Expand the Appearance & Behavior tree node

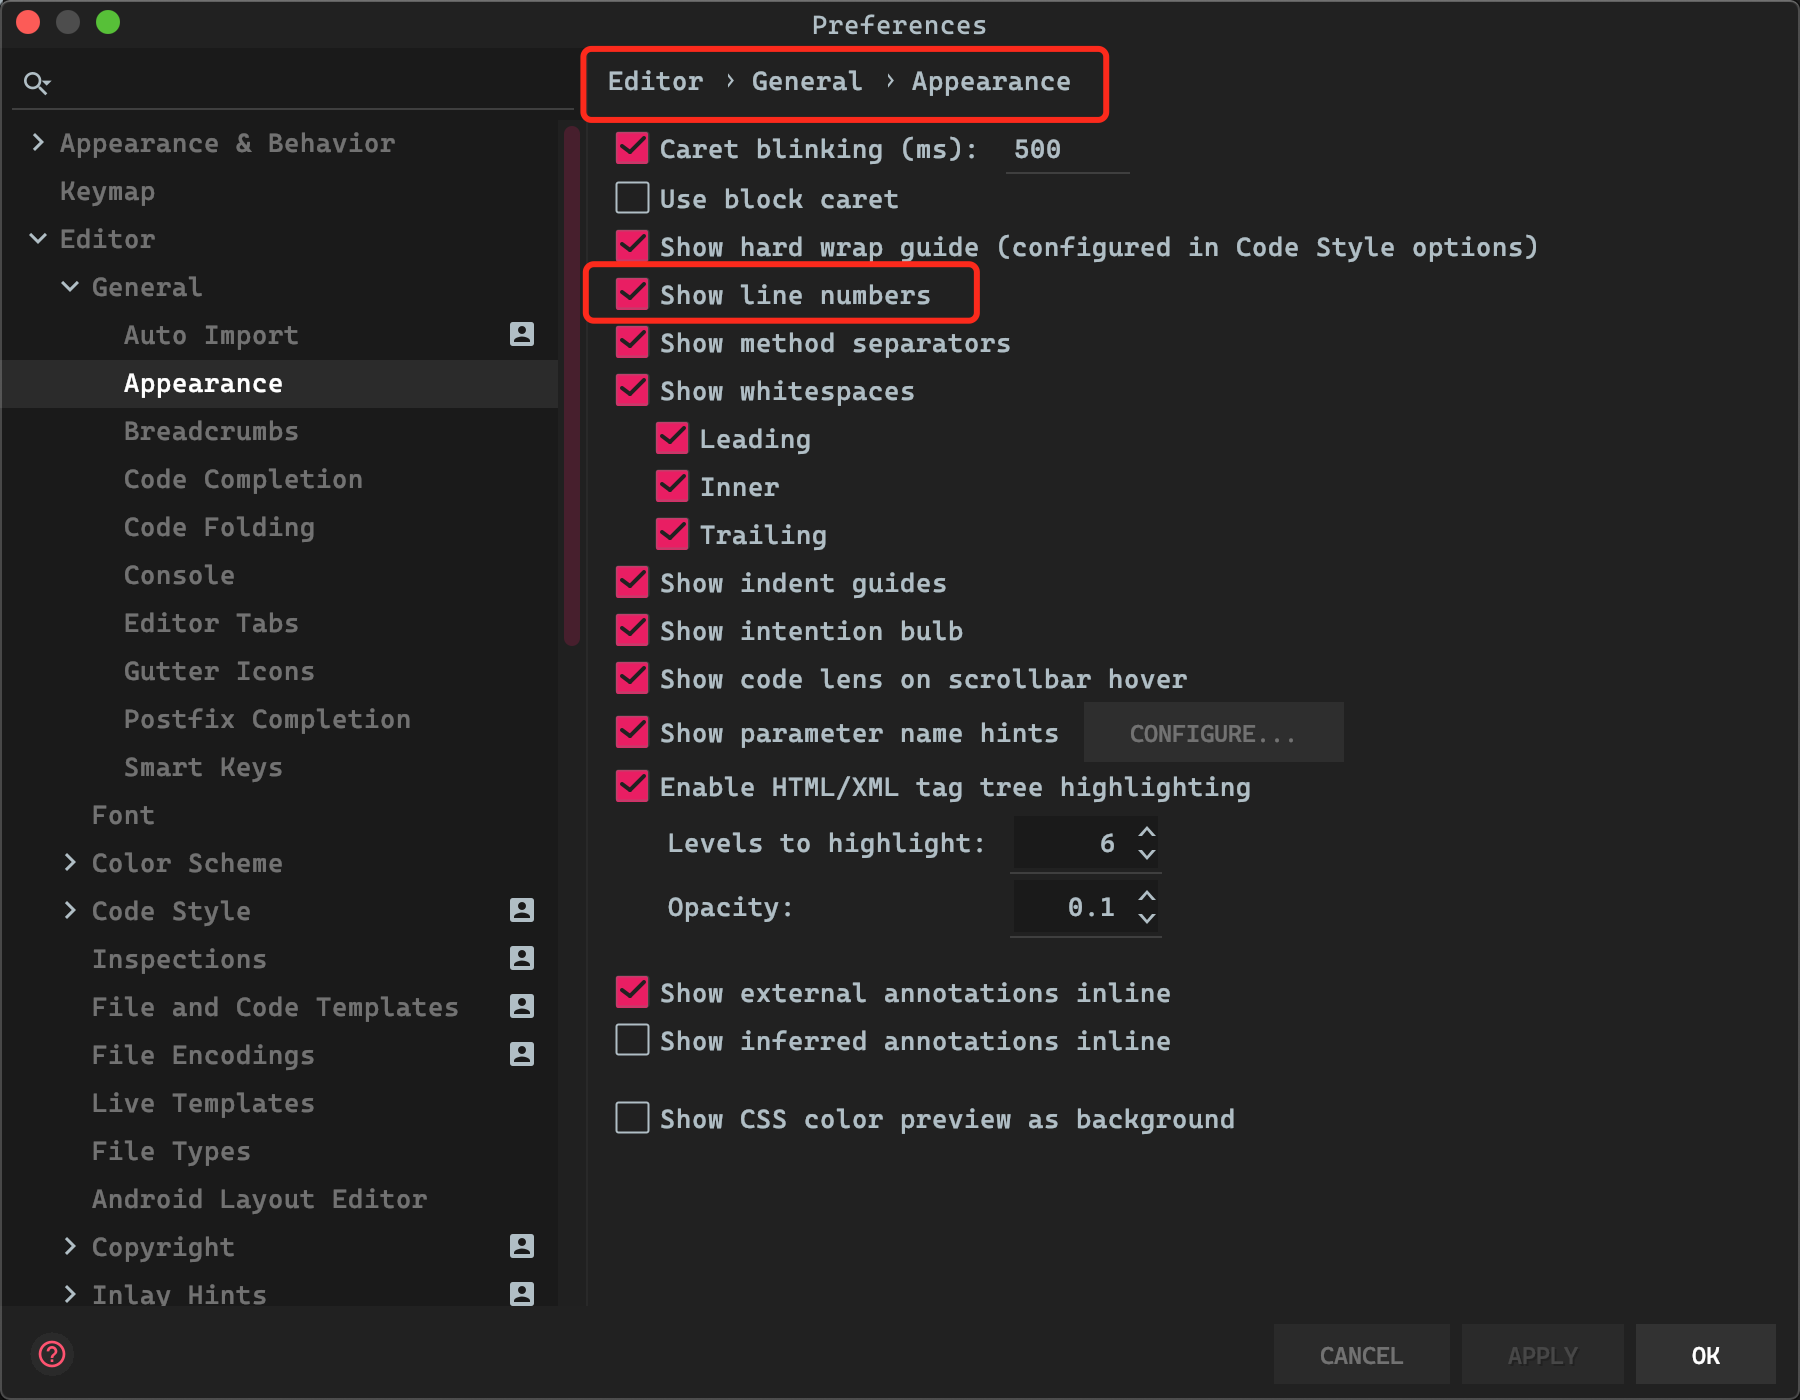coord(38,143)
